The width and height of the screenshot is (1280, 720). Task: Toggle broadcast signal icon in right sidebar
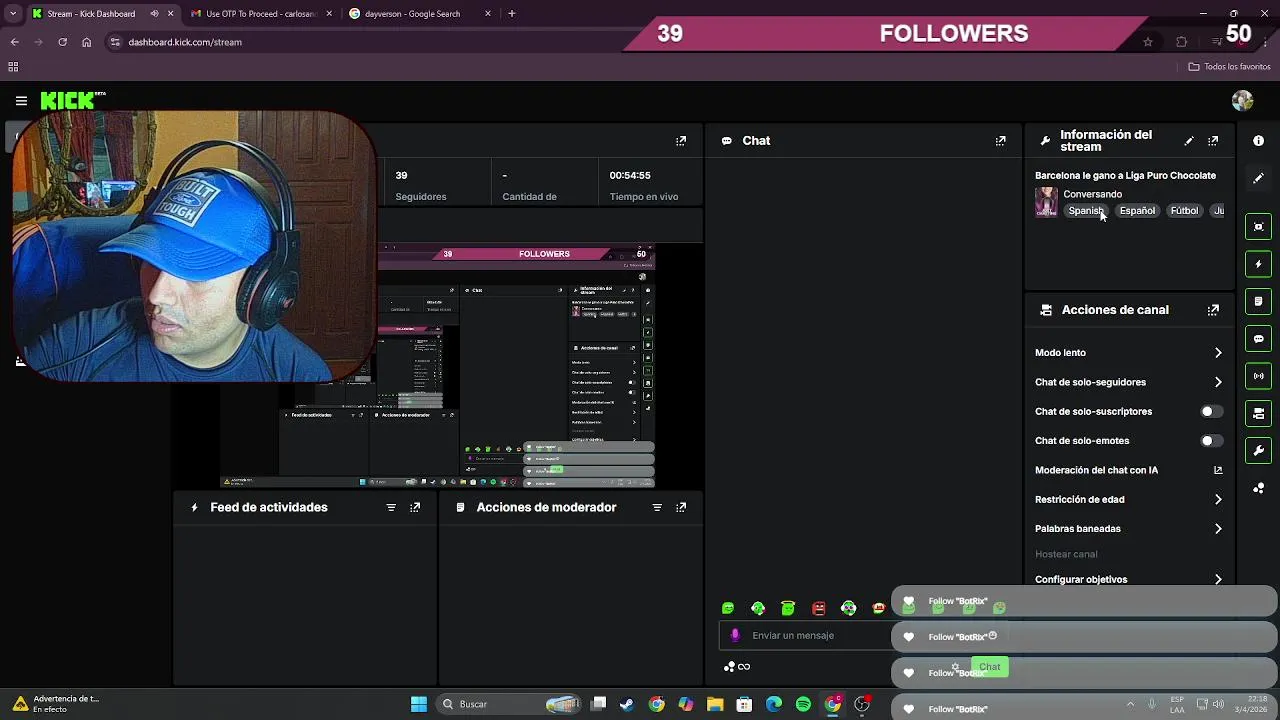point(1258,376)
